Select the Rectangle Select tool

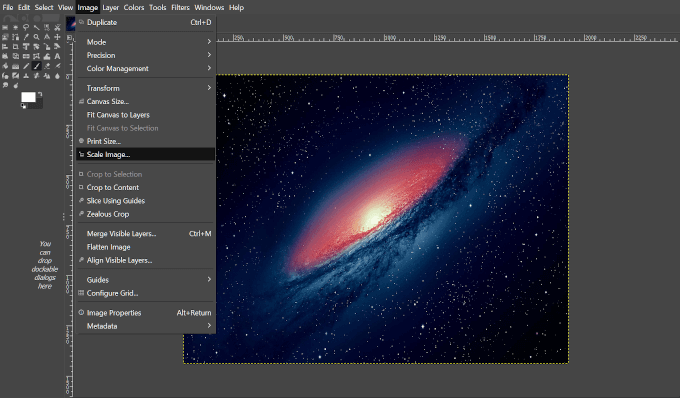pyautogui.click(x=5, y=27)
